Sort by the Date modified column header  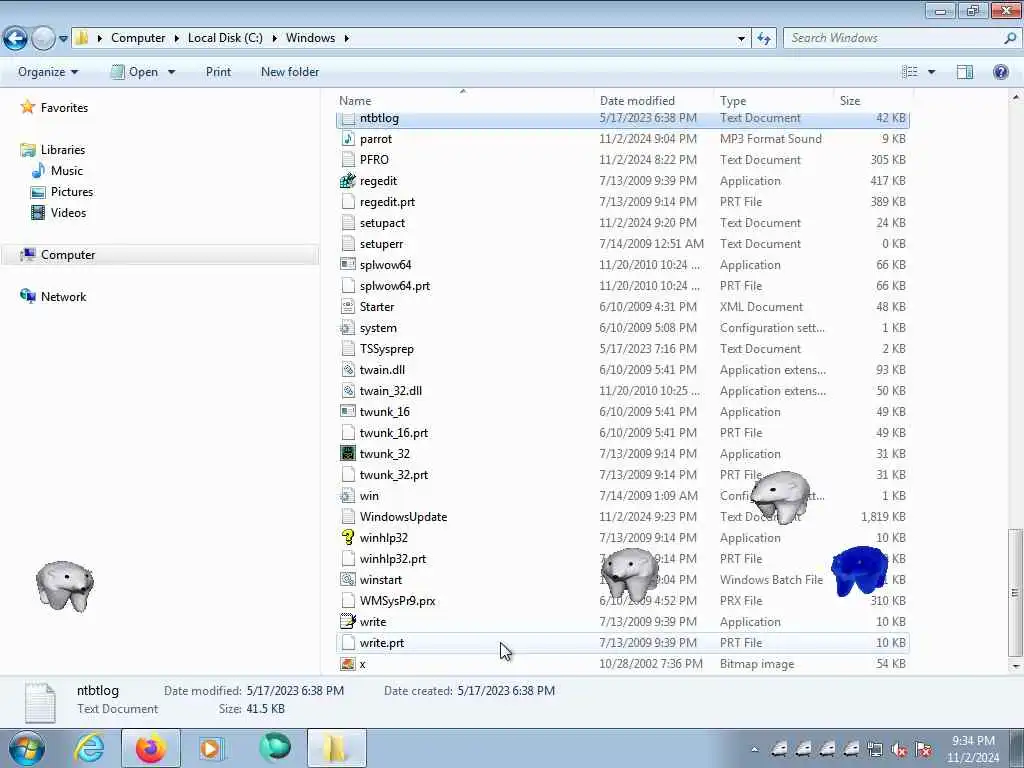pyautogui.click(x=654, y=101)
